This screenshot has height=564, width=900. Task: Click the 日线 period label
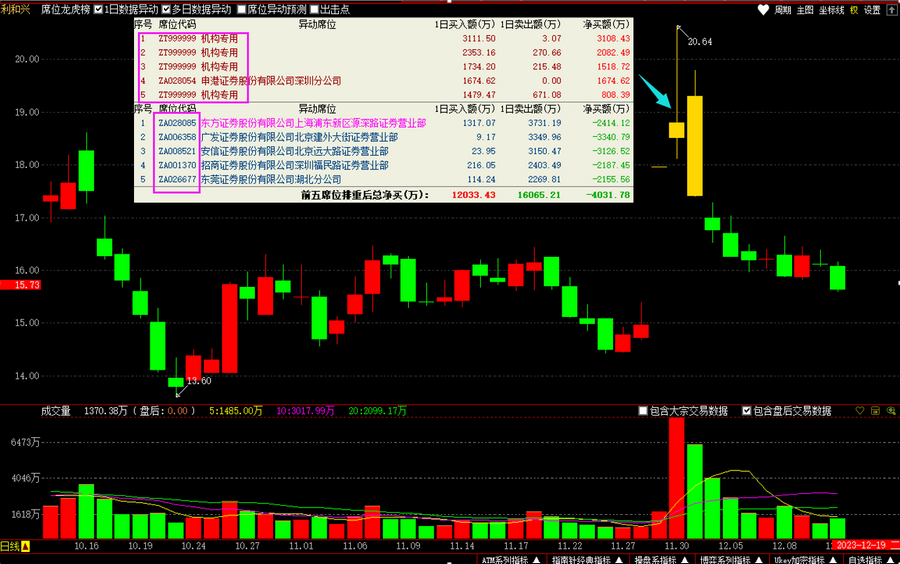(x=10, y=546)
